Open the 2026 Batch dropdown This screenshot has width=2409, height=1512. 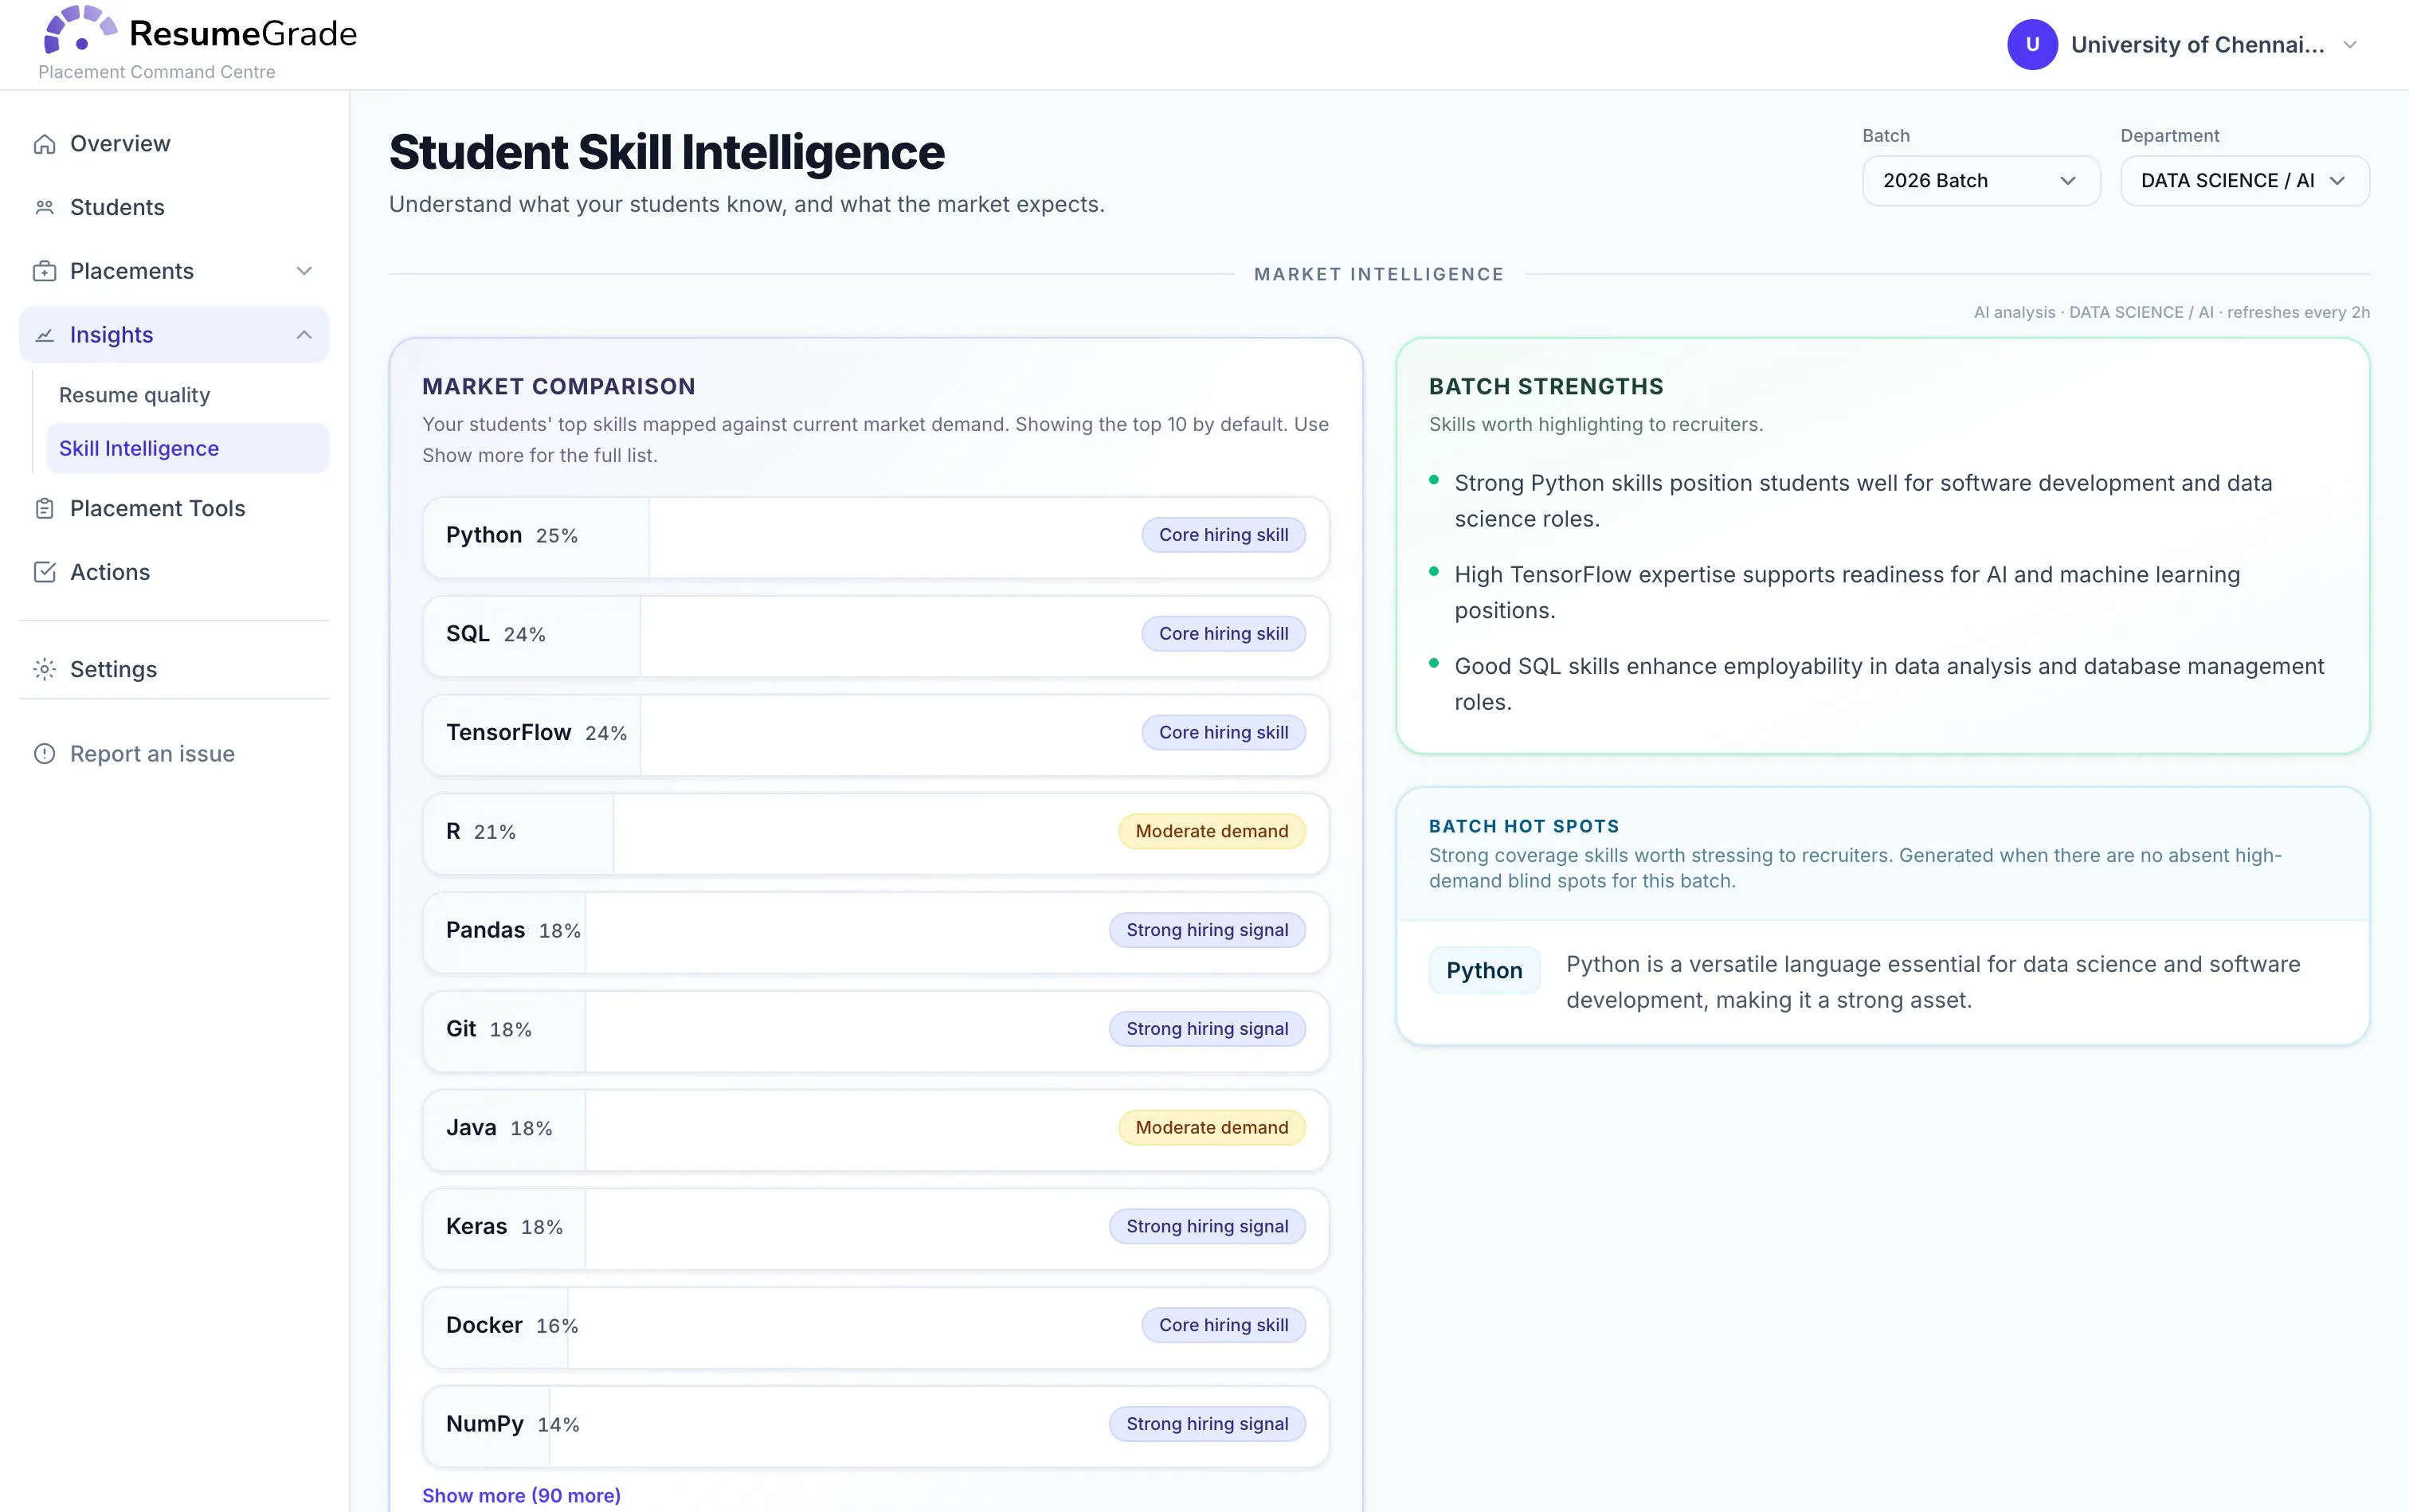1980,181
